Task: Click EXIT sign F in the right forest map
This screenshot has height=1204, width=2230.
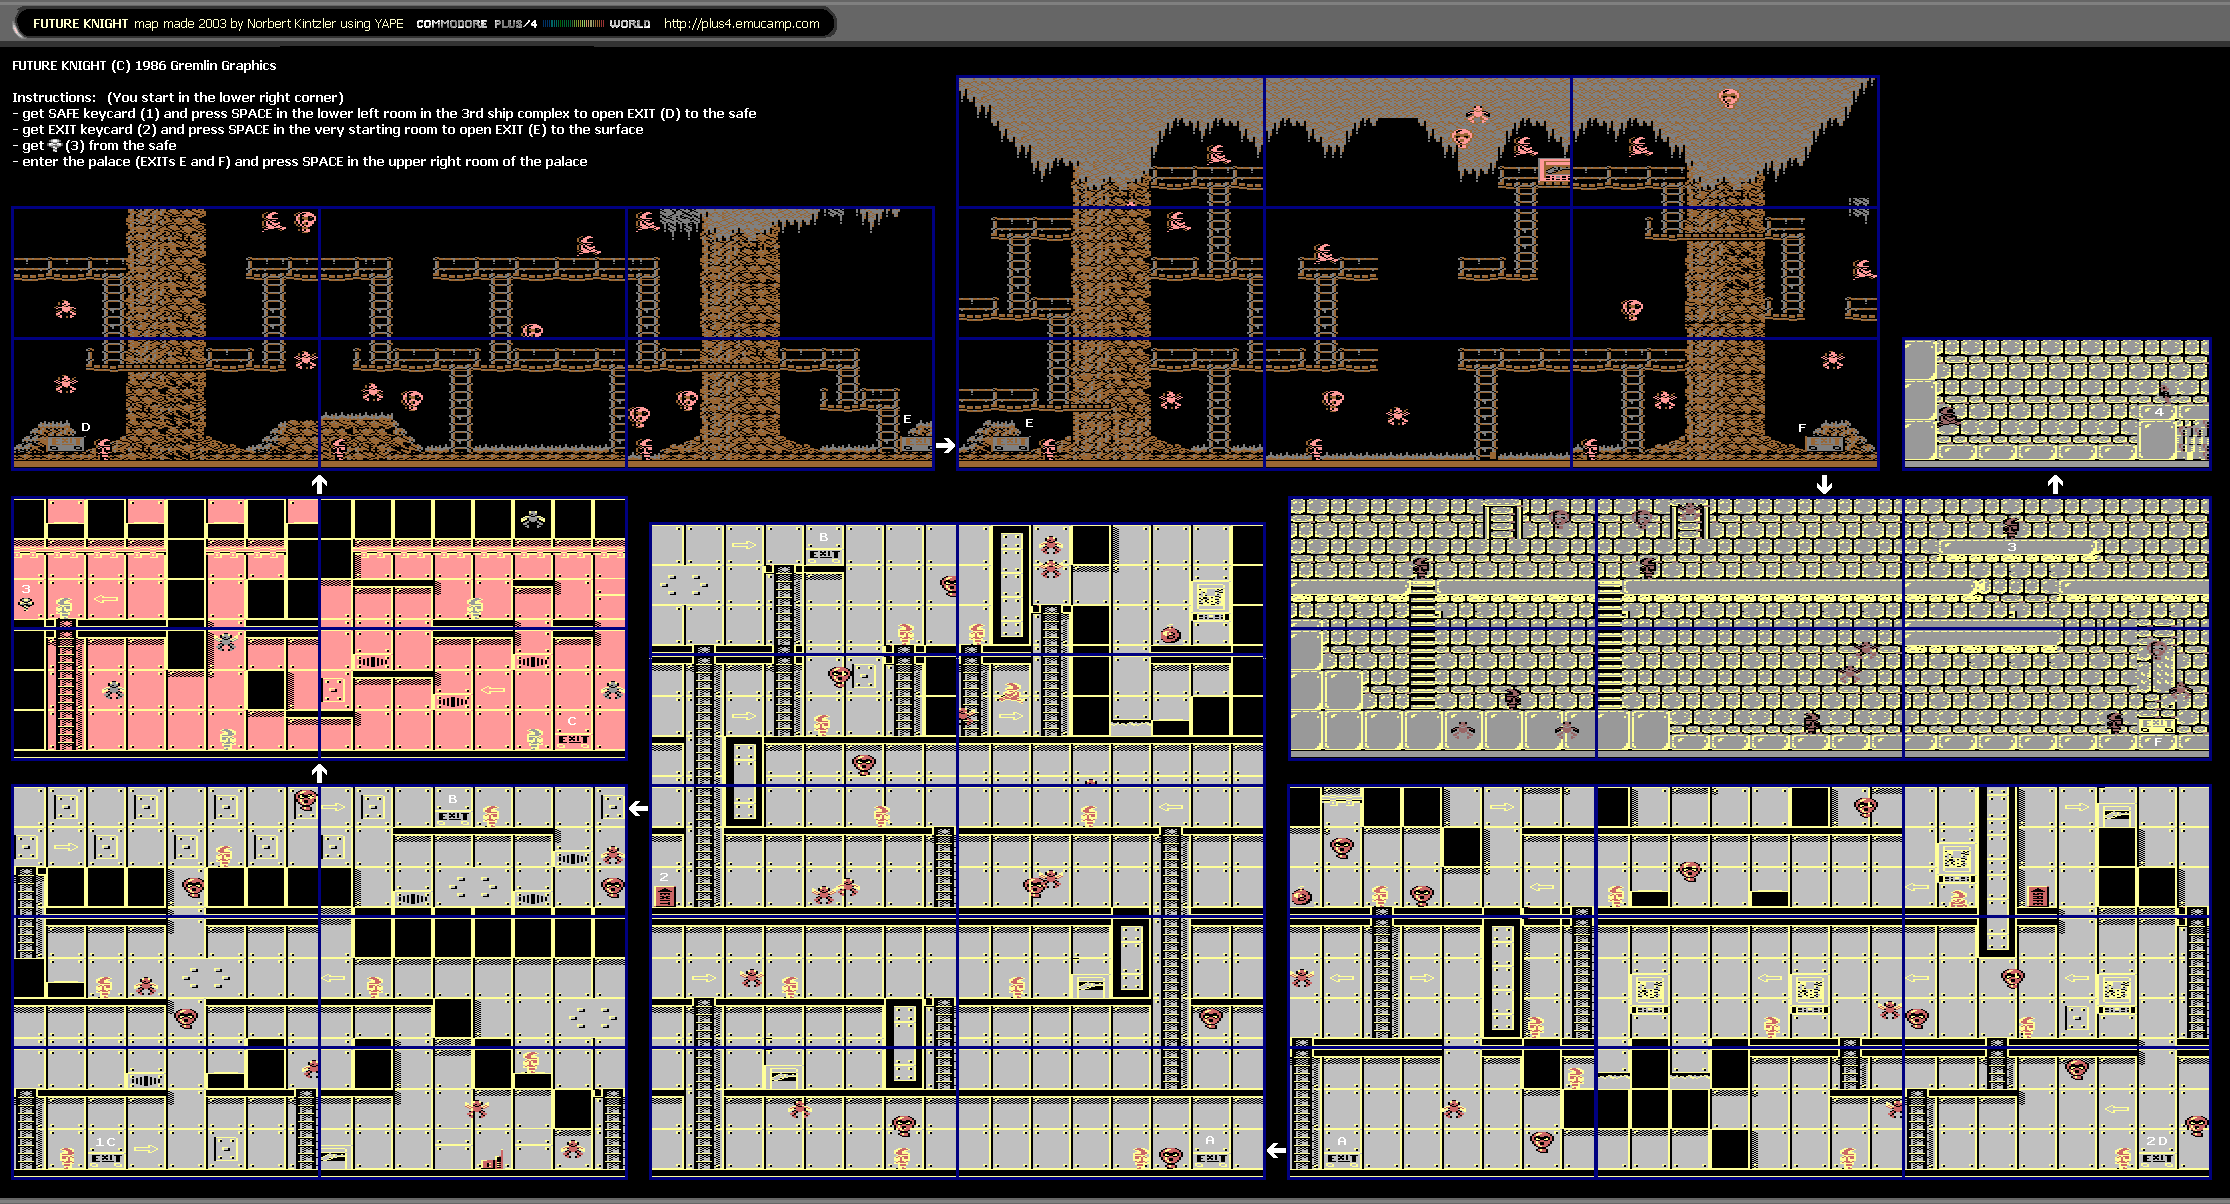Action: pyautogui.click(x=1824, y=442)
